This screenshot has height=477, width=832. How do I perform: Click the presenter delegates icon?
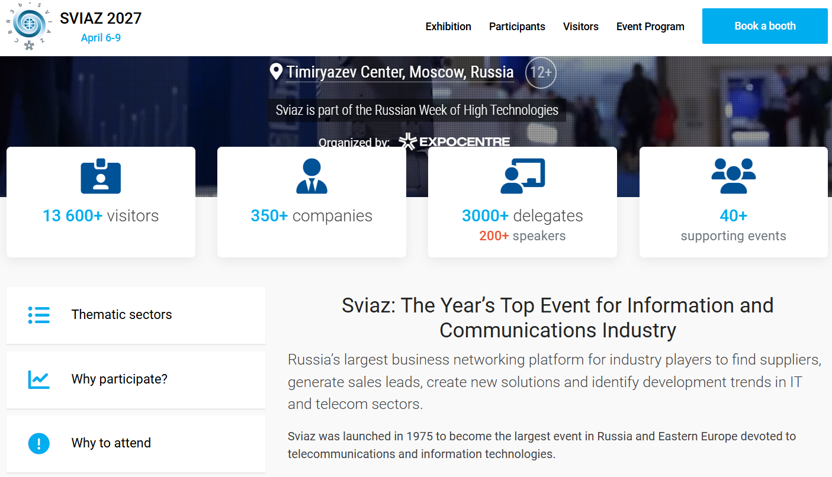click(523, 176)
